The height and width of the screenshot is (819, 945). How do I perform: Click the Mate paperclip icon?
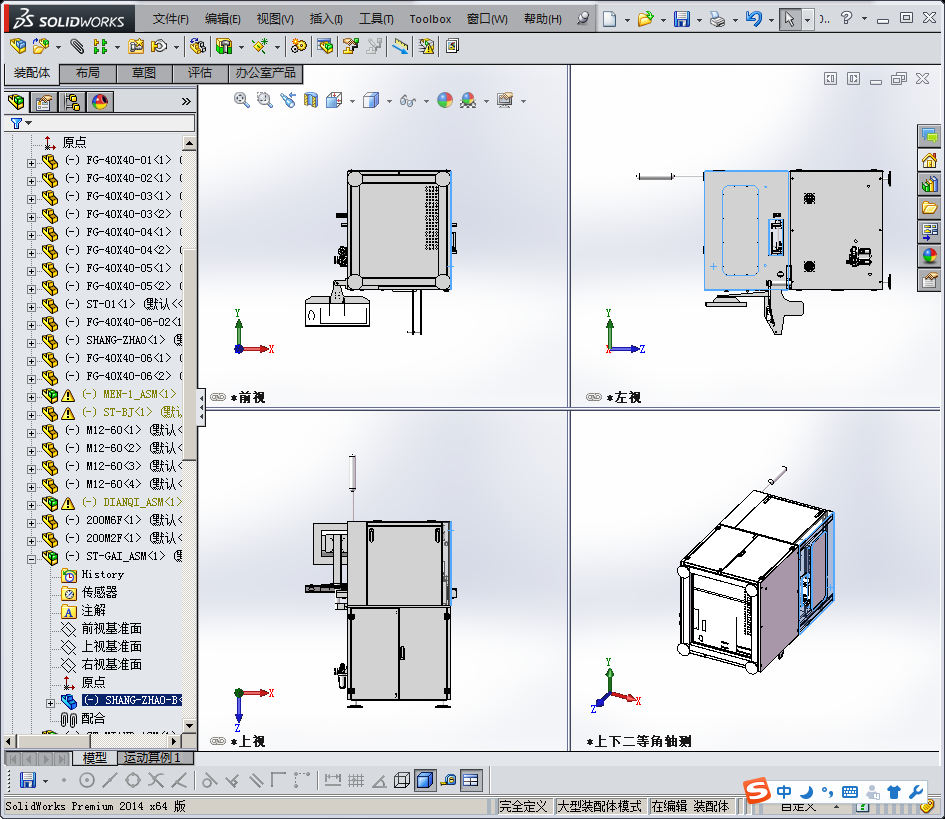pos(77,46)
